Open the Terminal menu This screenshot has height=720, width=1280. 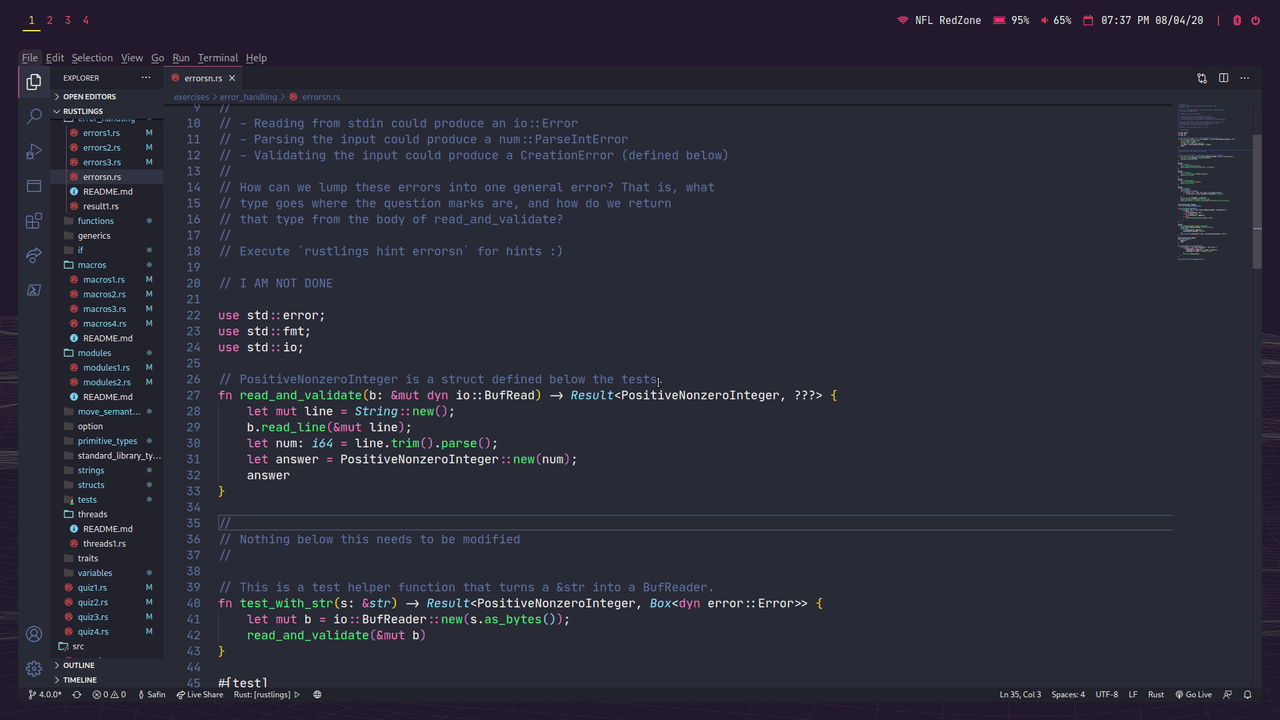[x=217, y=58]
